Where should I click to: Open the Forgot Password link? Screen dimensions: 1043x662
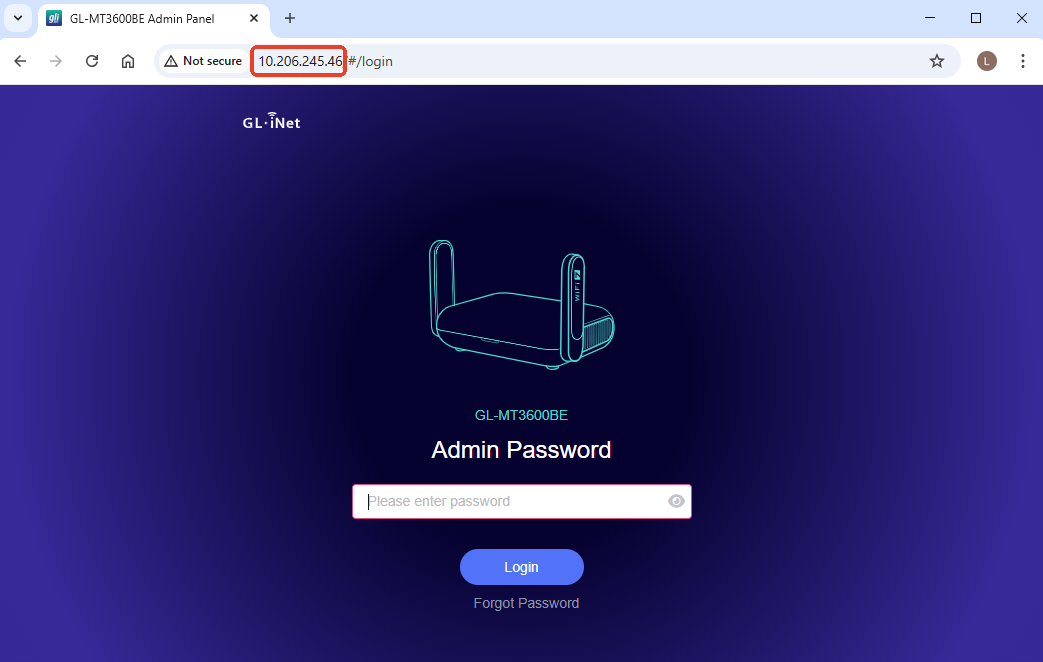pyautogui.click(x=525, y=603)
